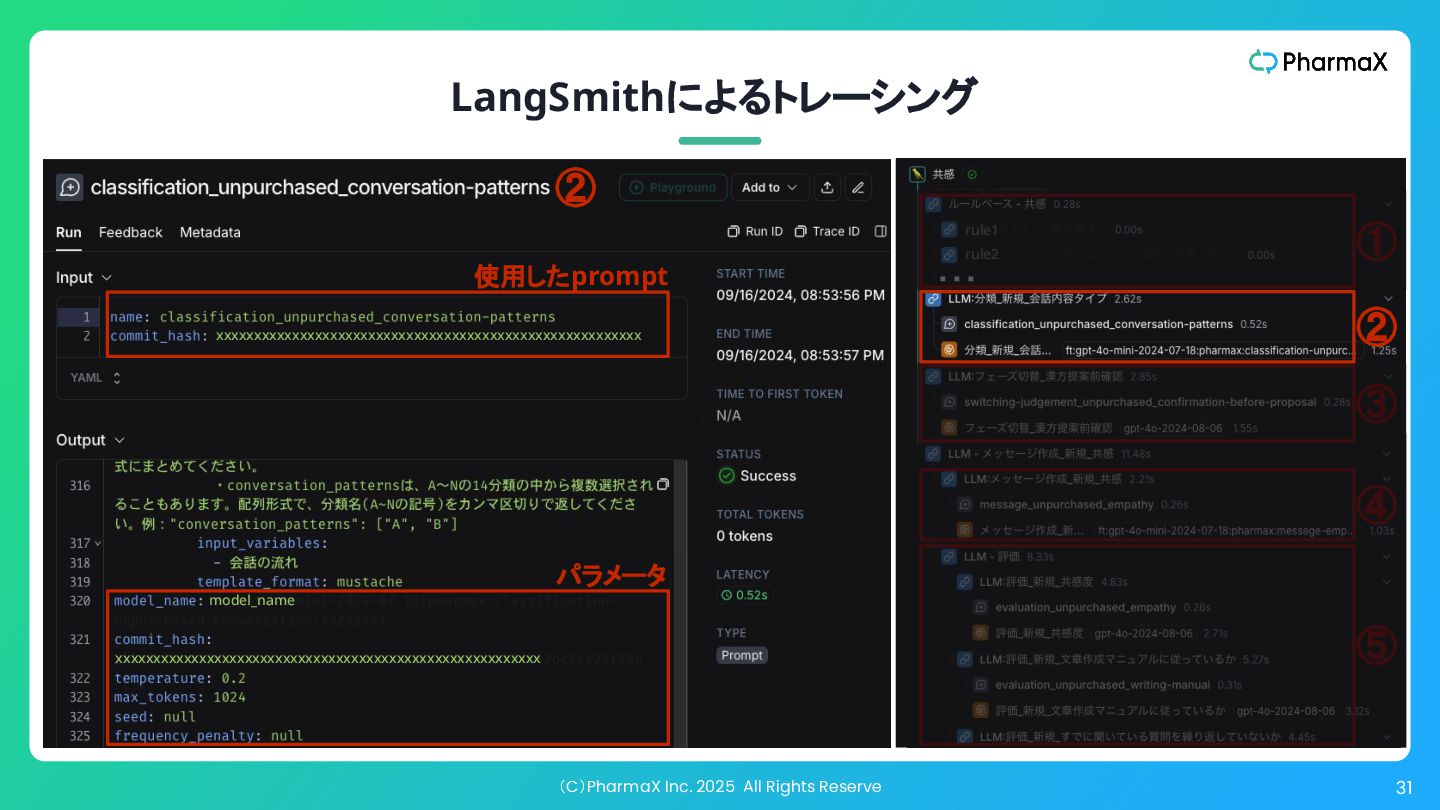This screenshot has height=810, width=1440.
Task: Fold output line 317 with its arrow
Action: coord(97,543)
